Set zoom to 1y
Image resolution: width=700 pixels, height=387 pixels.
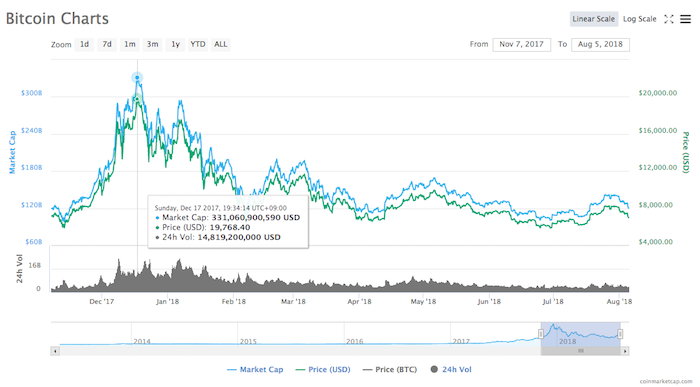coord(175,44)
